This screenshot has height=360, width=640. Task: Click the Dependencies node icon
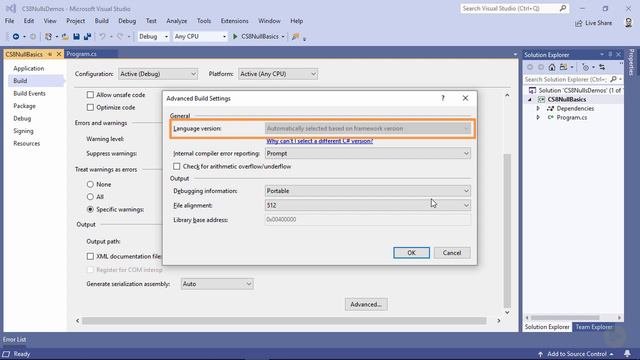(x=550, y=109)
